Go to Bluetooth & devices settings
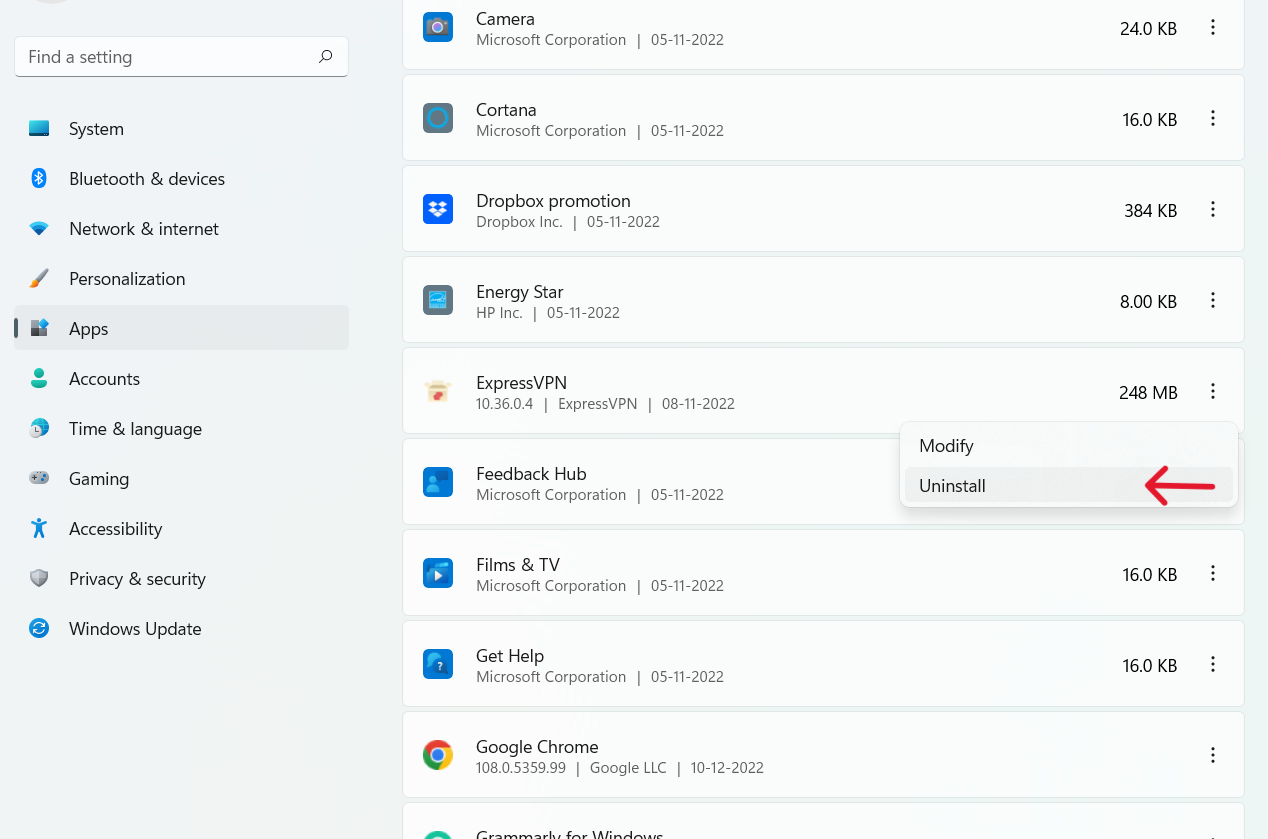Viewport: 1268px width, 839px height. pyautogui.click(x=147, y=179)
